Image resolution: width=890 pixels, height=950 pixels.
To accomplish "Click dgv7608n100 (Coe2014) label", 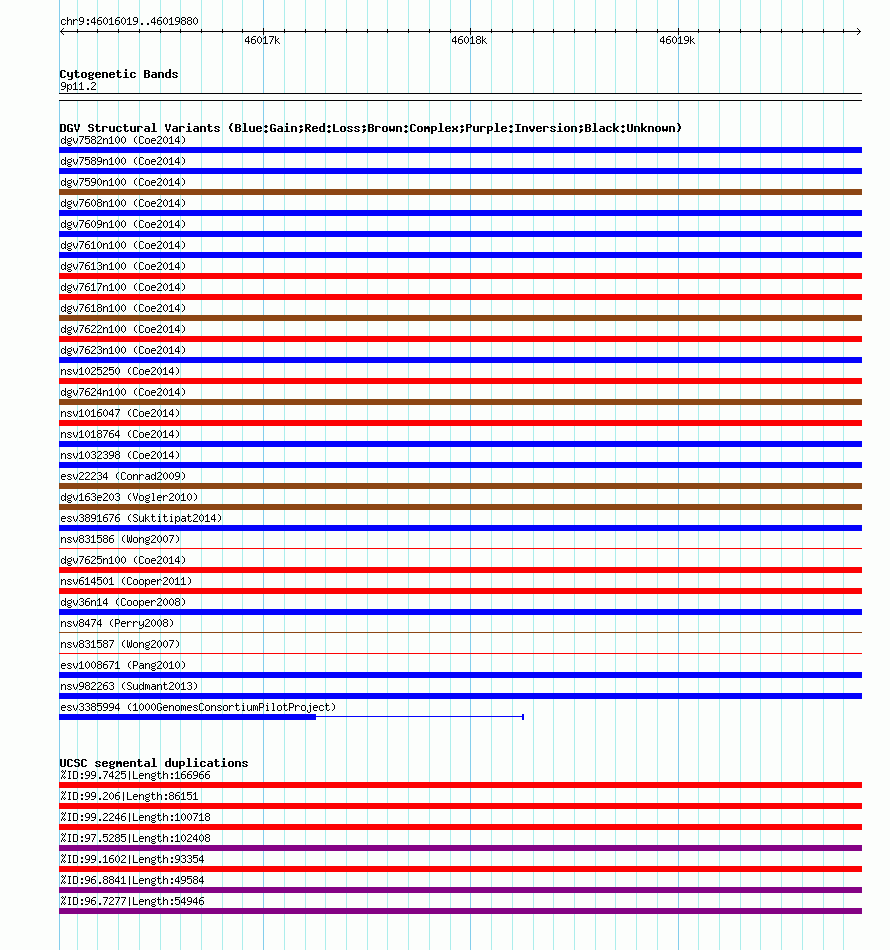I will tap(123, 204).
